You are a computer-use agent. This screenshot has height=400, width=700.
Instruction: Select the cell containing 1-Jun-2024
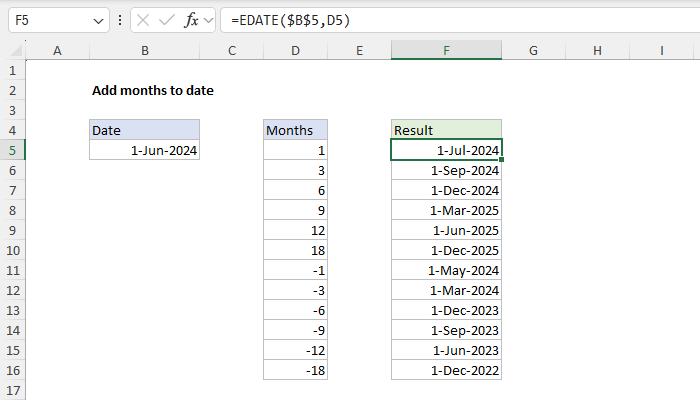(x=145, y=150)
